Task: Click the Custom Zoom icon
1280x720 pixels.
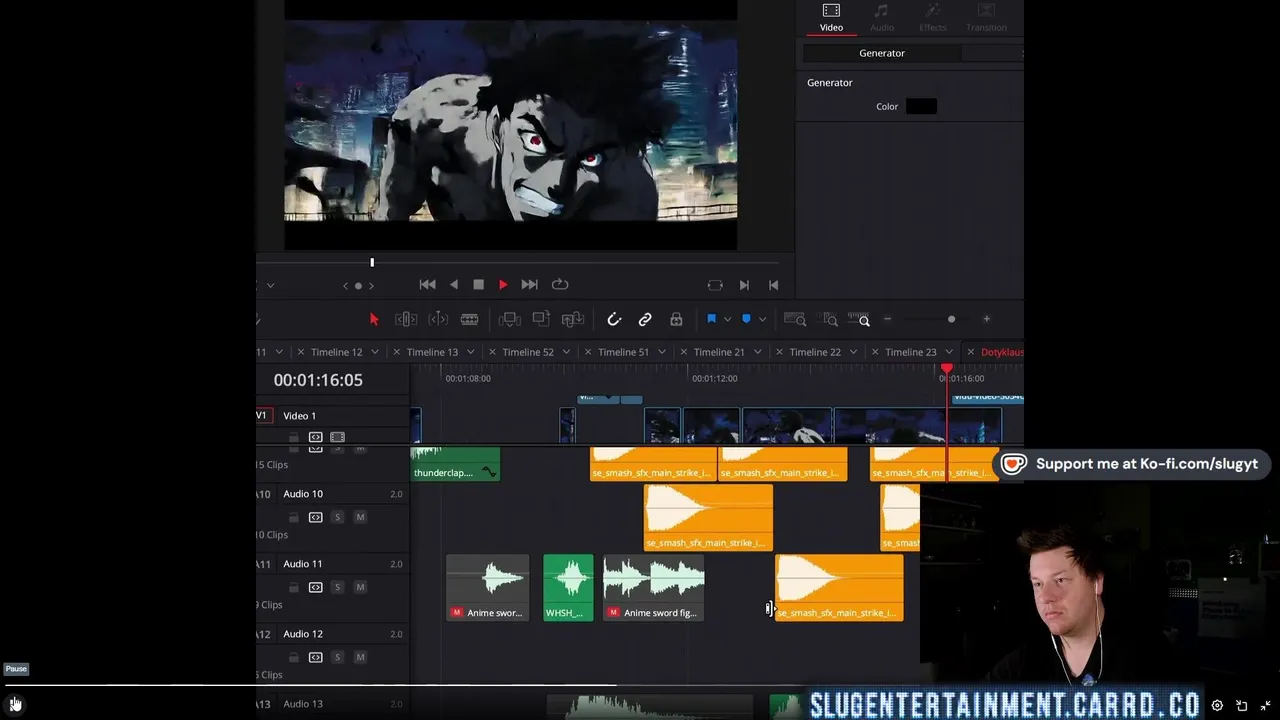Action: (860, 319)
